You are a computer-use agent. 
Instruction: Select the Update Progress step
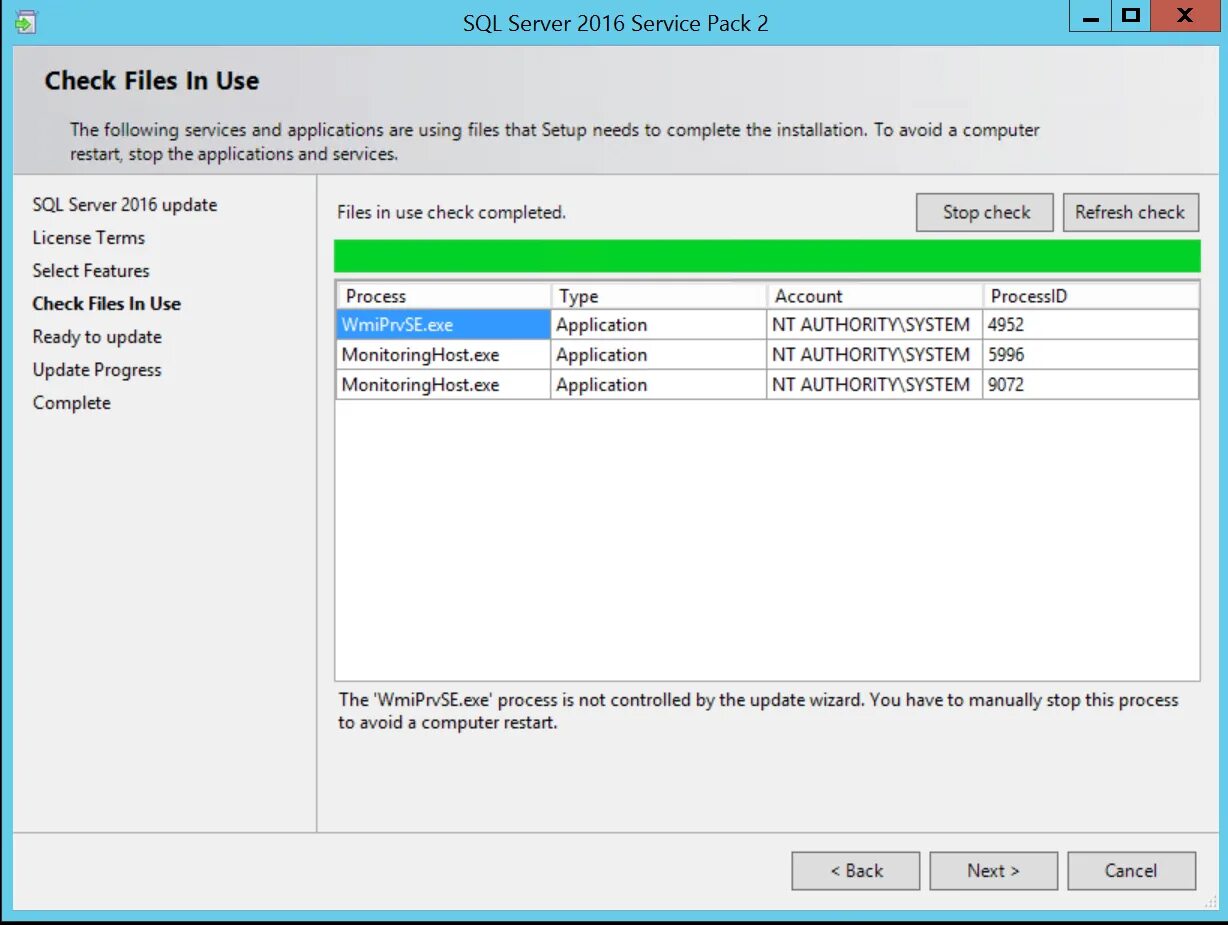(97, 370)
